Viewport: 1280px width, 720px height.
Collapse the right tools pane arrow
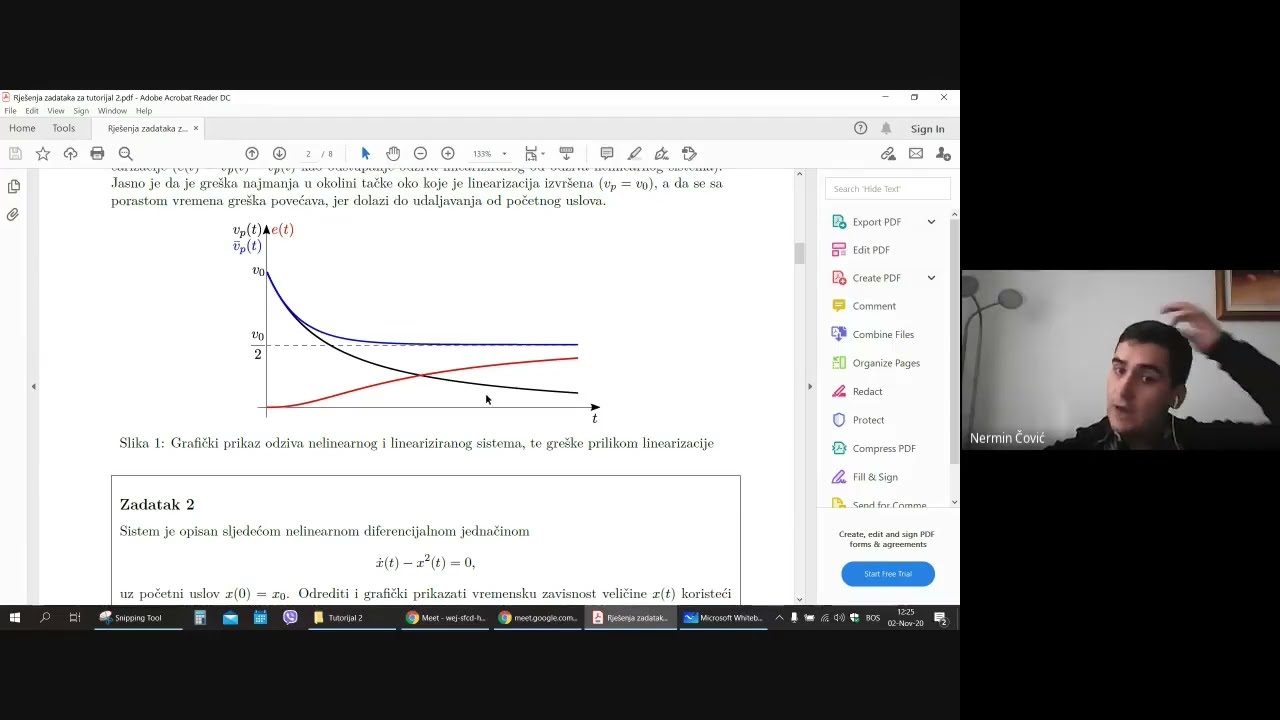[810, 386]
